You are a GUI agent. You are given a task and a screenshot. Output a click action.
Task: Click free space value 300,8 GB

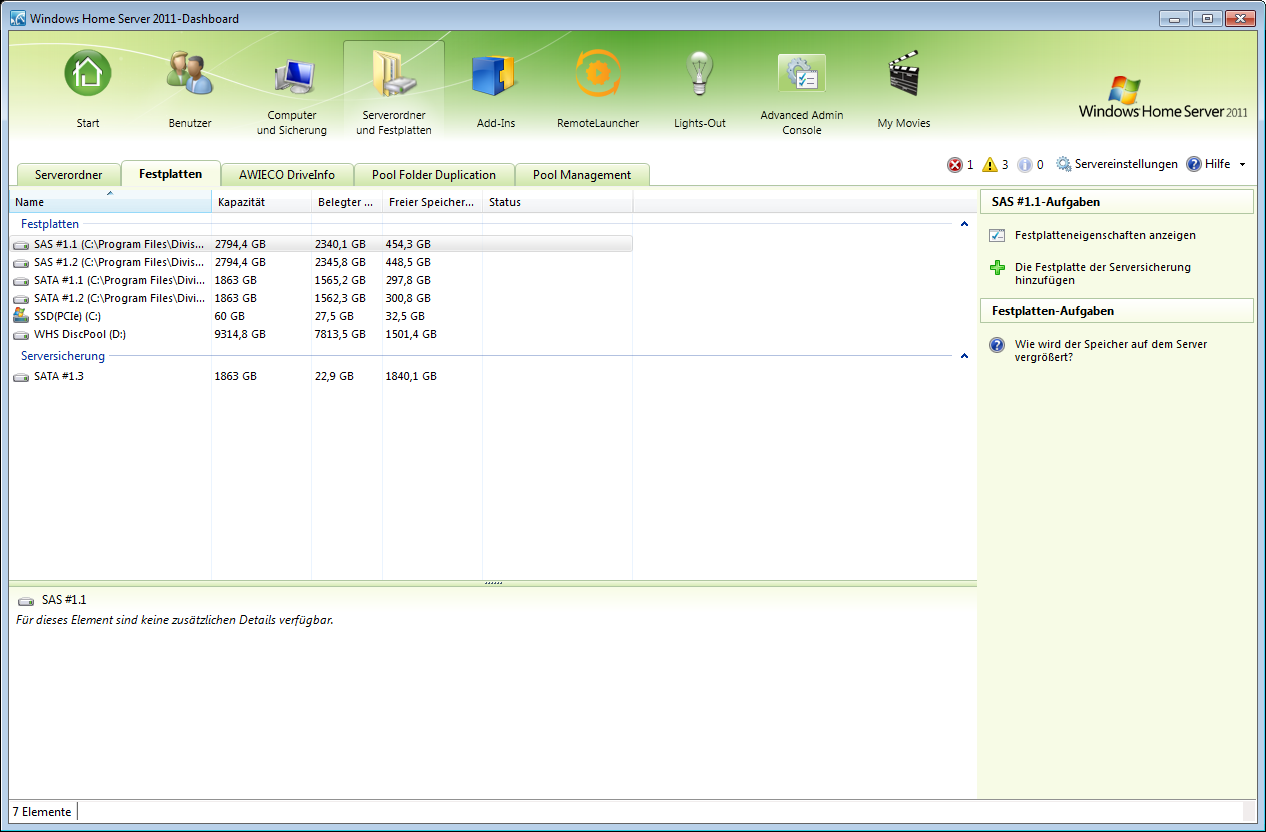[x=408, y=298]
